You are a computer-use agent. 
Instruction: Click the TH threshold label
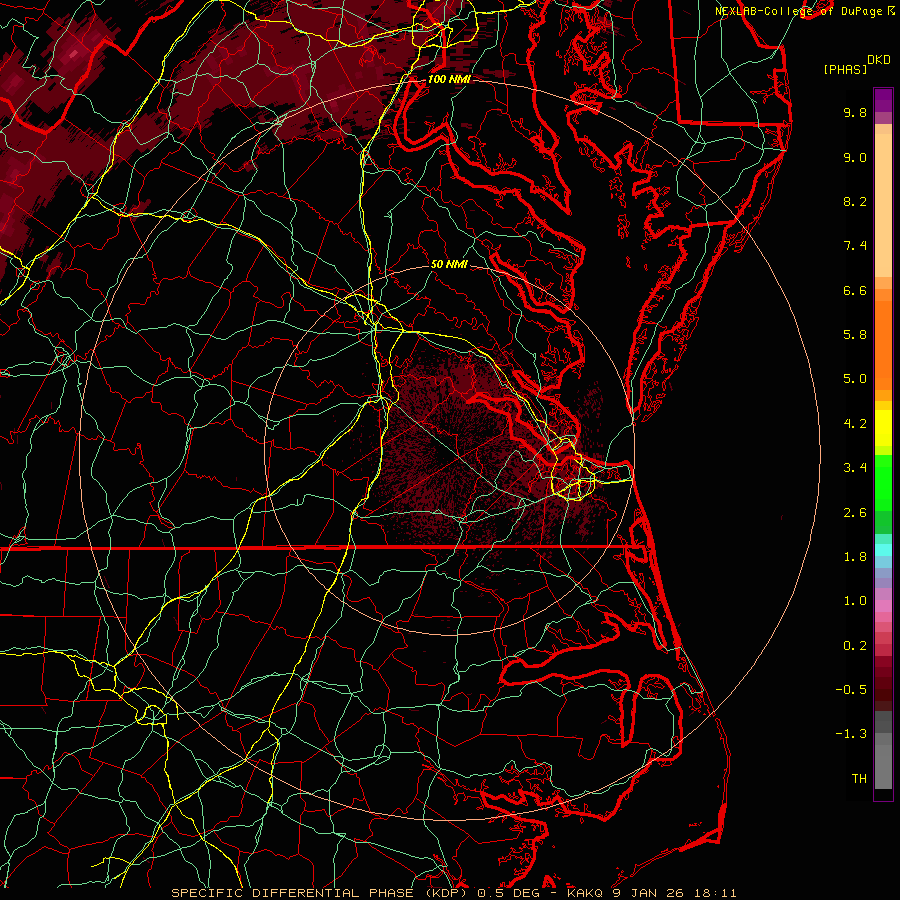859,779
